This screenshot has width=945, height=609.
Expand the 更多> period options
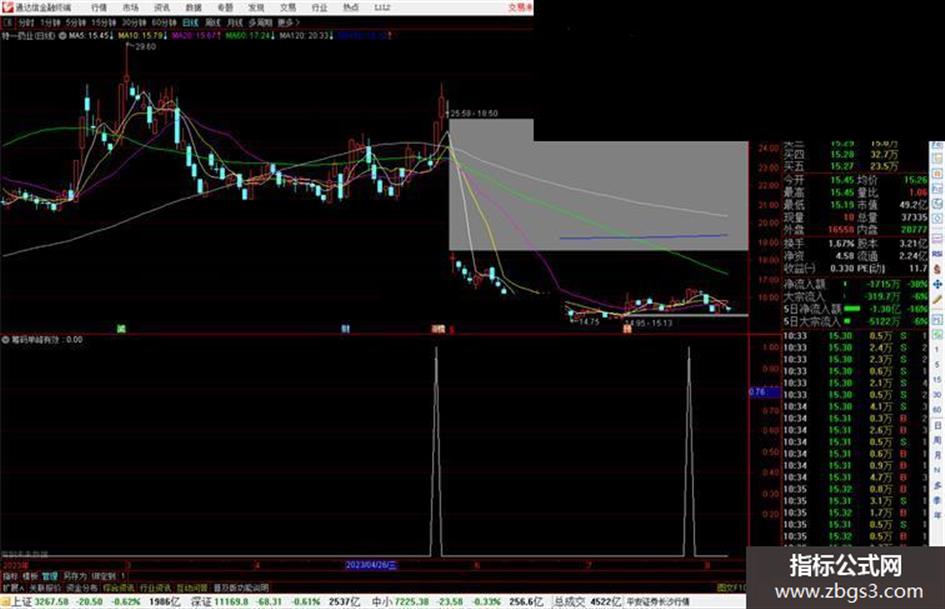click(288, 22)
